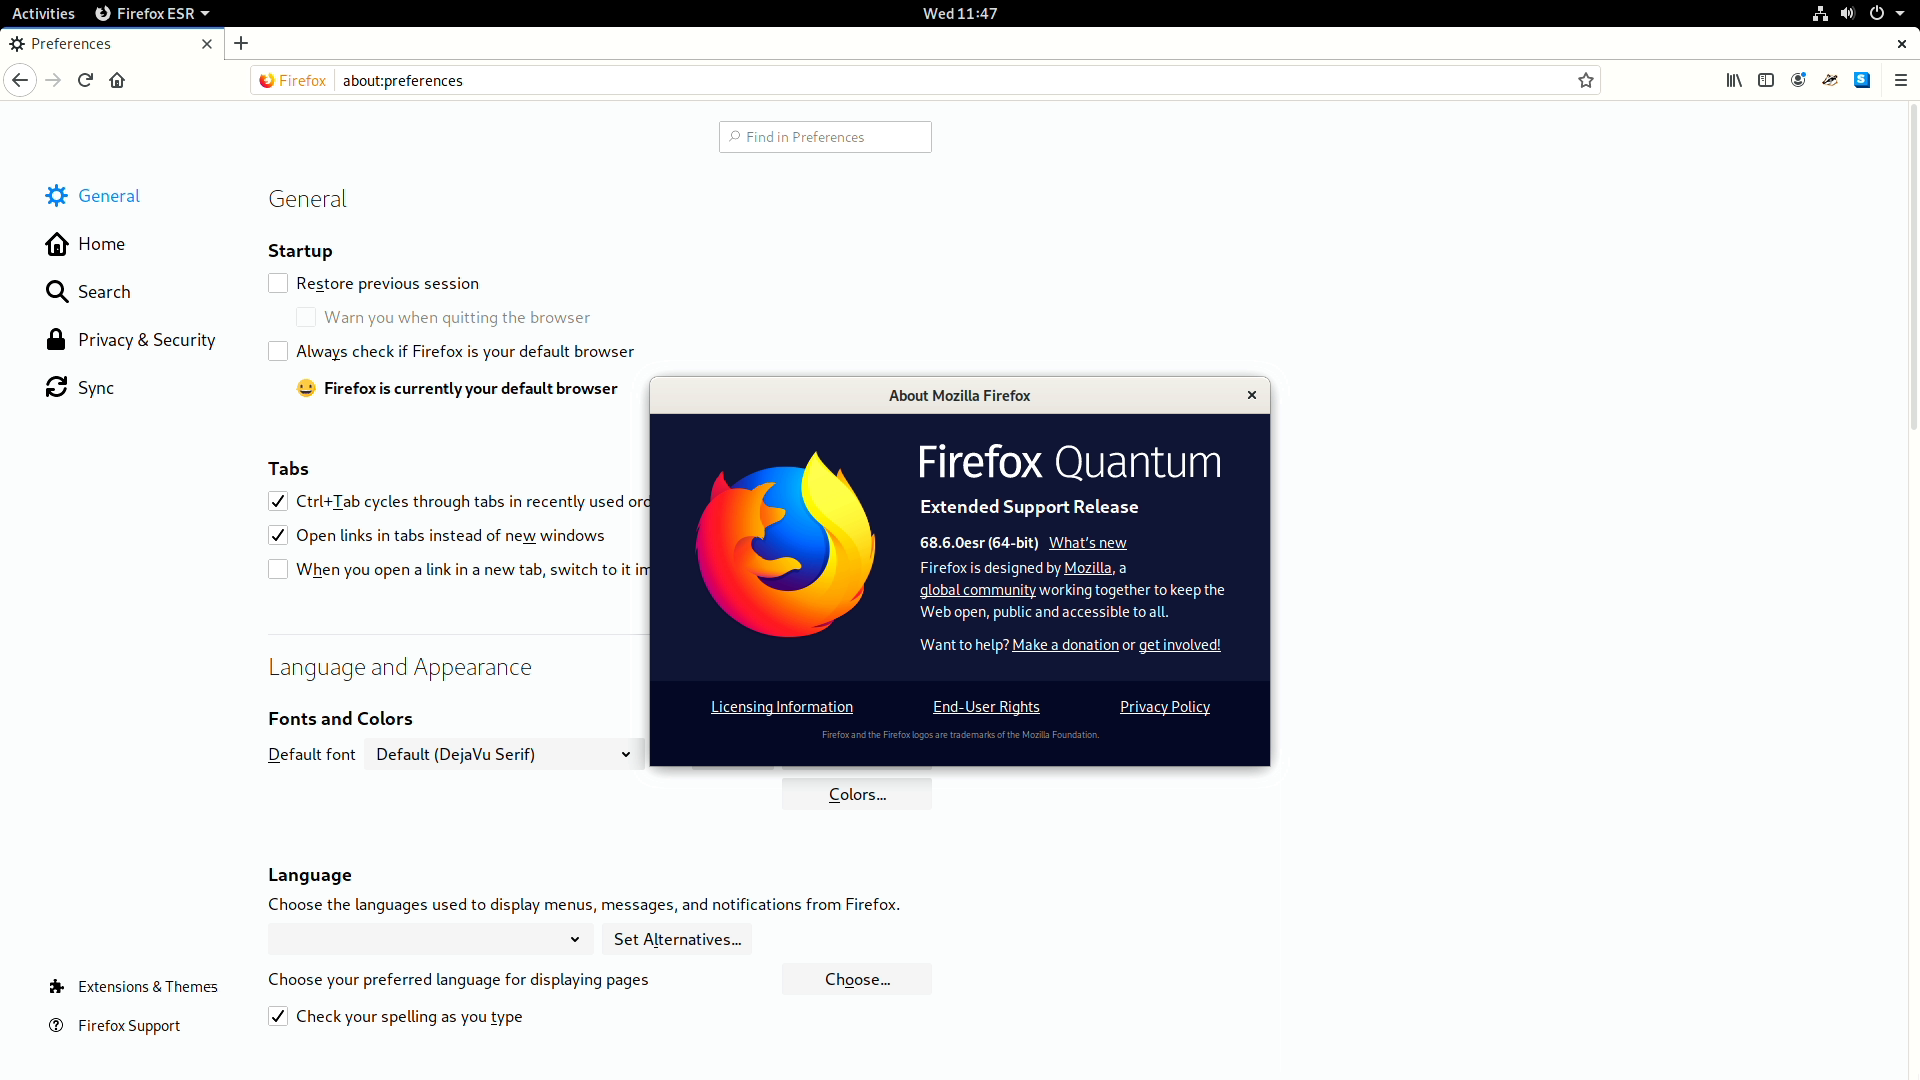The height and width of the screenshot is (1080, 1920).
Task: Close the About Mozilla Firefox dialog
Action: (x=1251, y=395)
